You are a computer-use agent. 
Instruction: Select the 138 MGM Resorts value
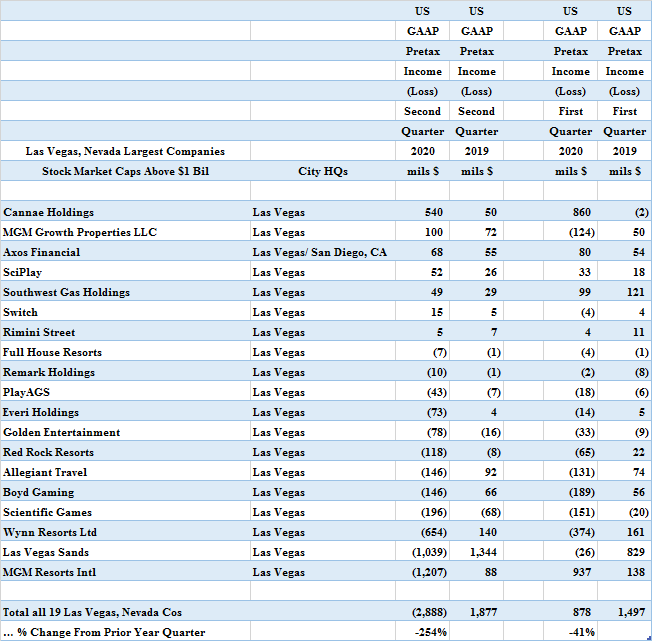click(x=636, y=572)
